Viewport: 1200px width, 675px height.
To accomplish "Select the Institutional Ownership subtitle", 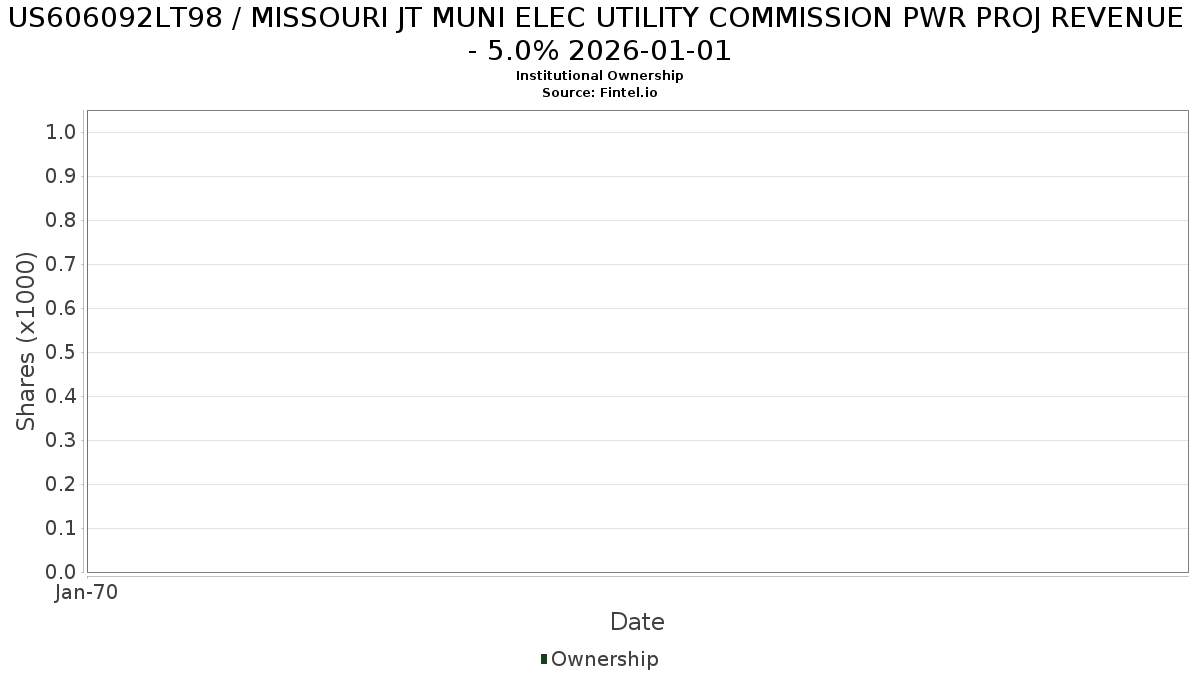I will pos(600,76).
